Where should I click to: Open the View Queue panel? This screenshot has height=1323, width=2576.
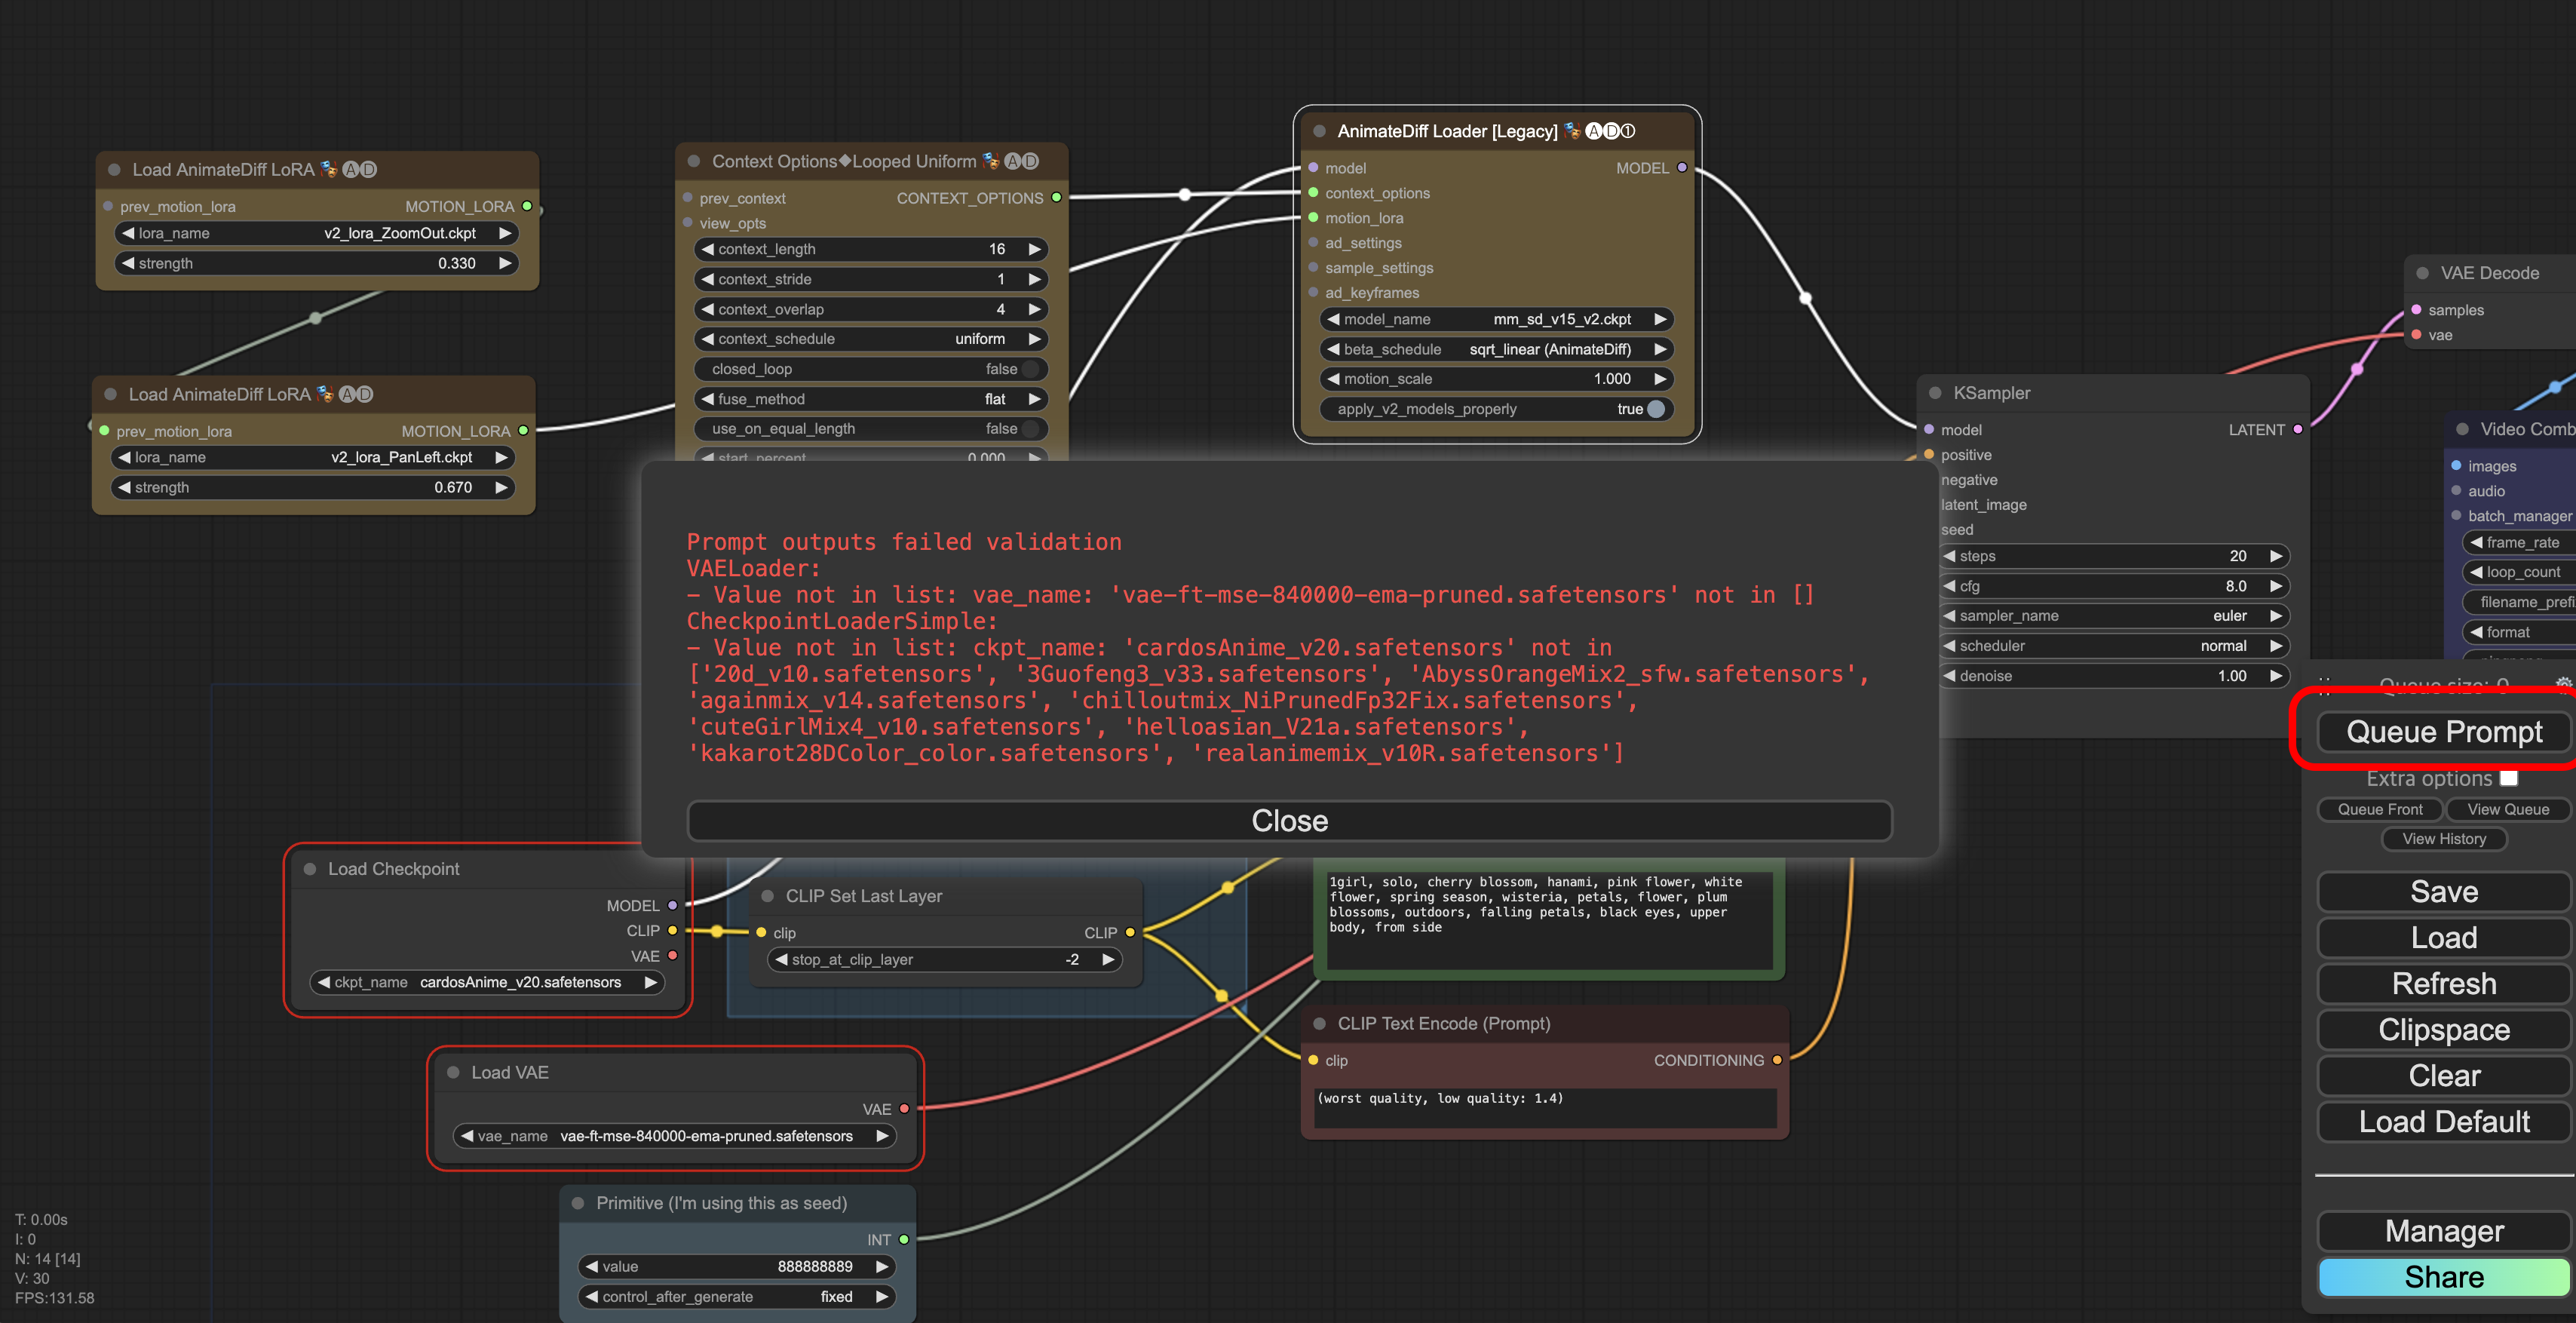[2507, 809]
